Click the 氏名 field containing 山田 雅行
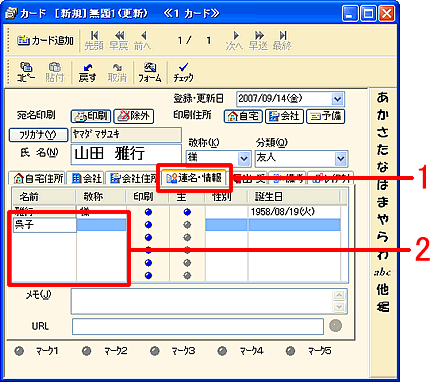 tap(126, 154)
